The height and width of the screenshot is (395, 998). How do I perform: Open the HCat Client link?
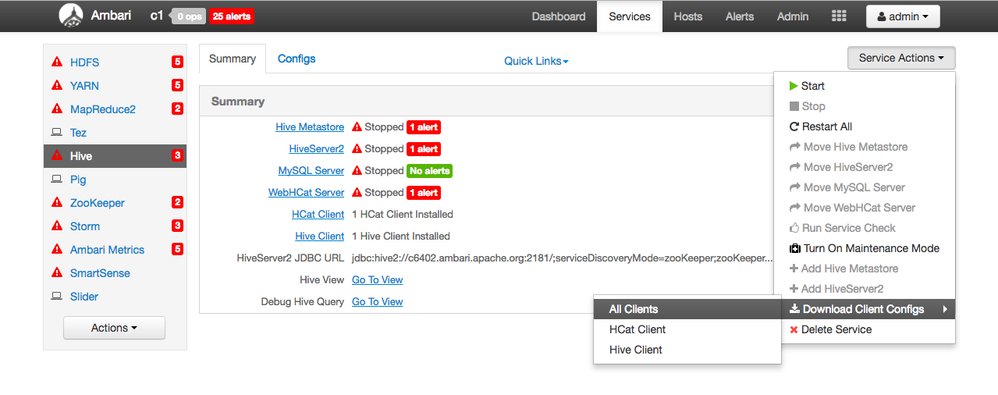318,214
